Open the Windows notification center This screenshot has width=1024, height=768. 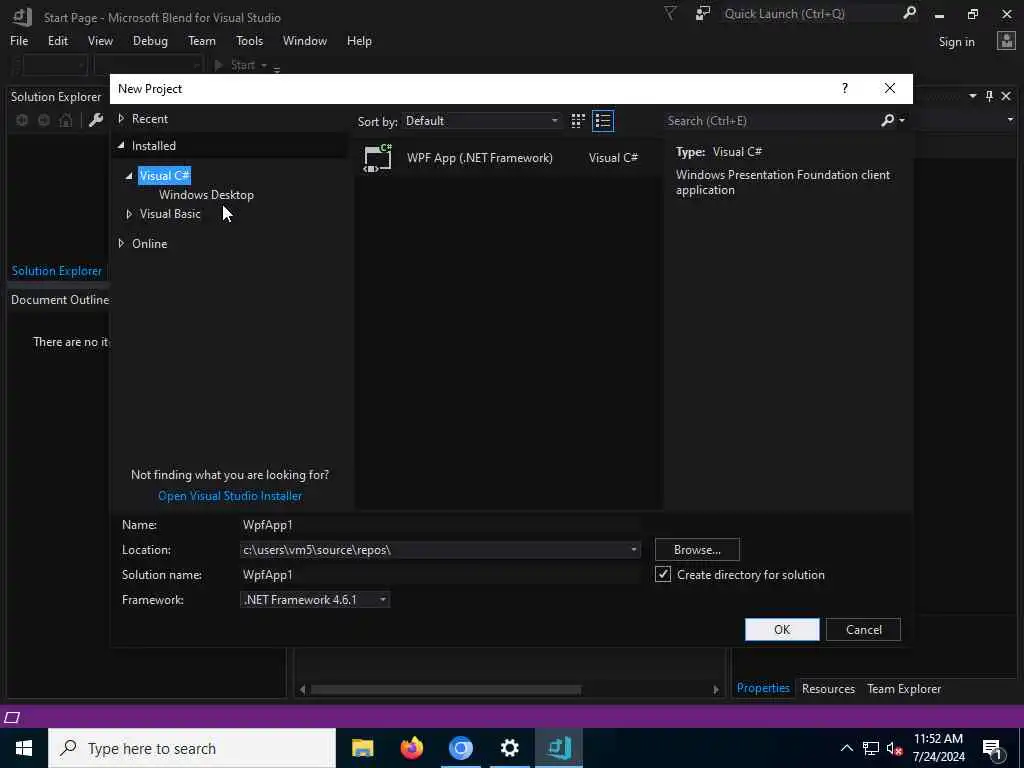(x=993, y=748)
